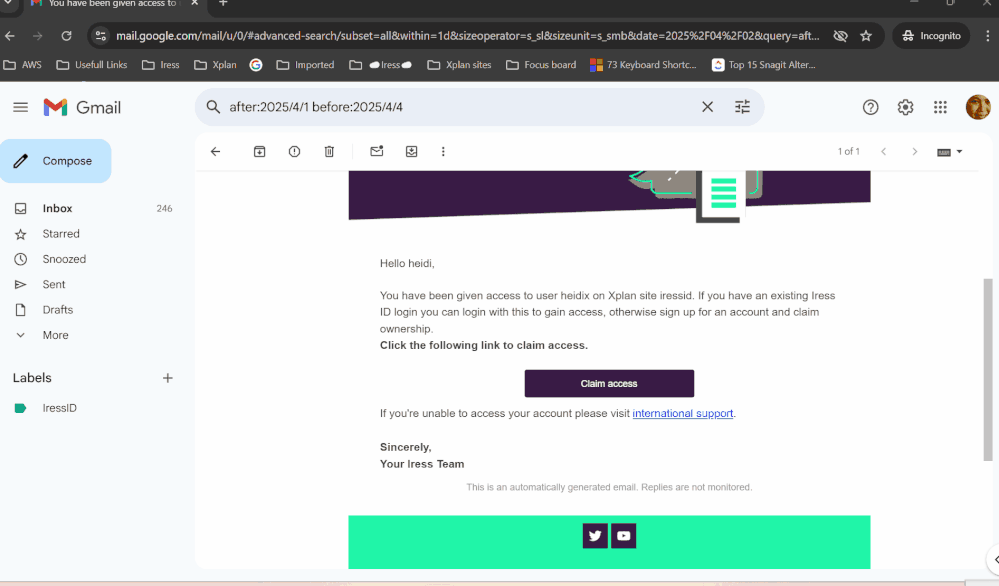Click the YouTube icon in email footer
Screen dimensions: 999x586
point(624,536)
